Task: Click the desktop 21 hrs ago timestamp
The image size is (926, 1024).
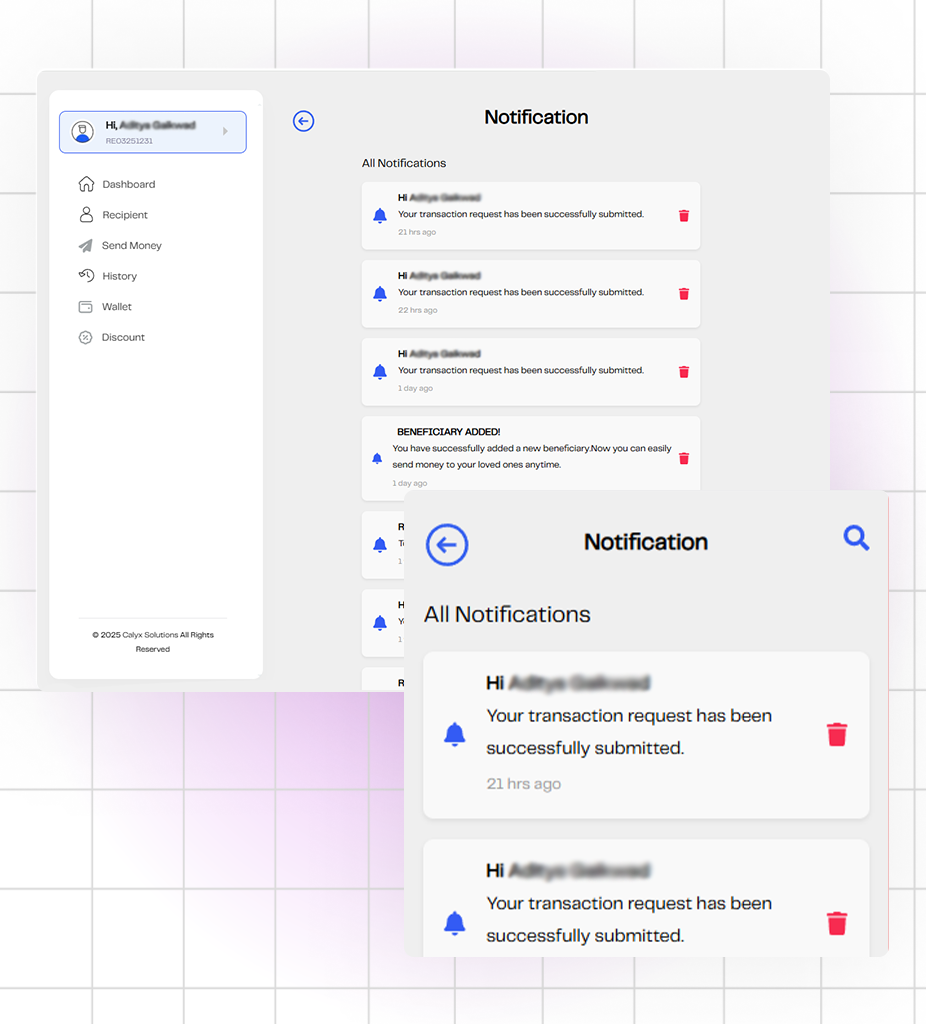Action: click(x=417, y=232)
